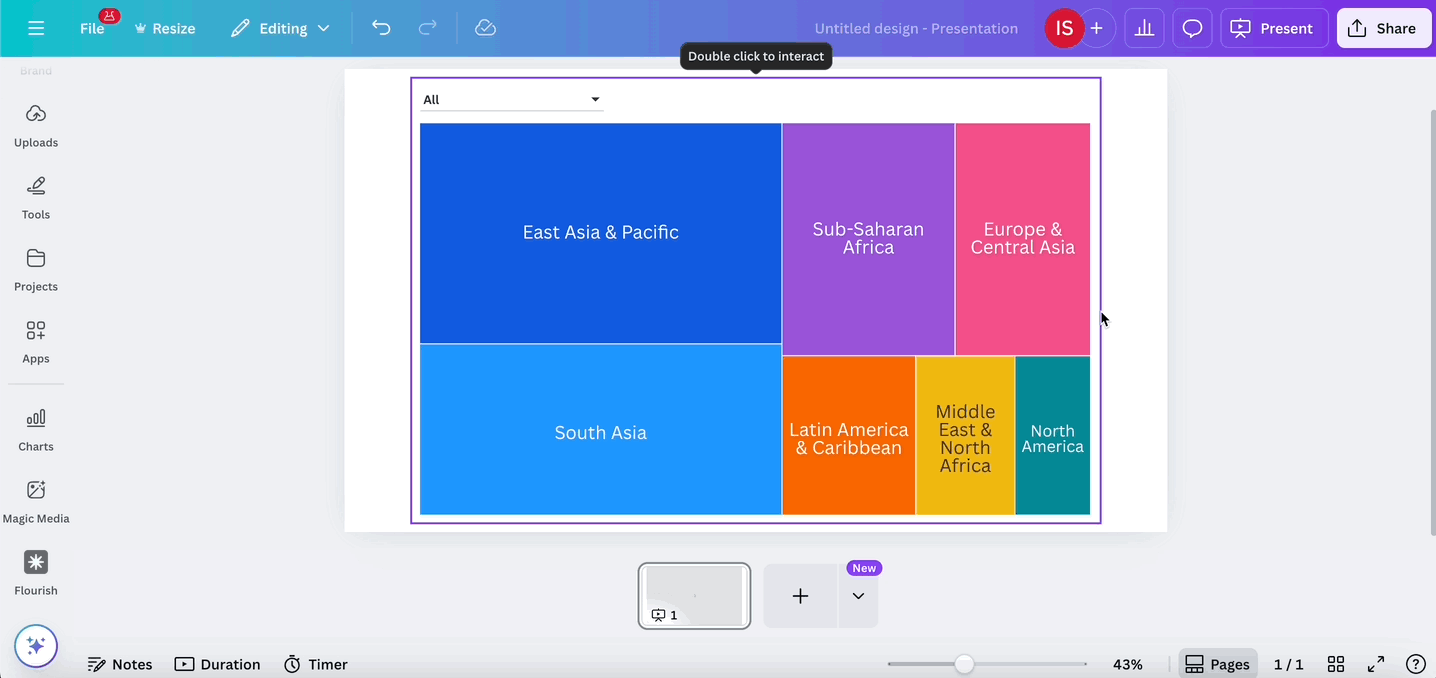This screenshot has height=678, width=1436.
Task: Open the Projects panel
Action: [x=36, y=269]
